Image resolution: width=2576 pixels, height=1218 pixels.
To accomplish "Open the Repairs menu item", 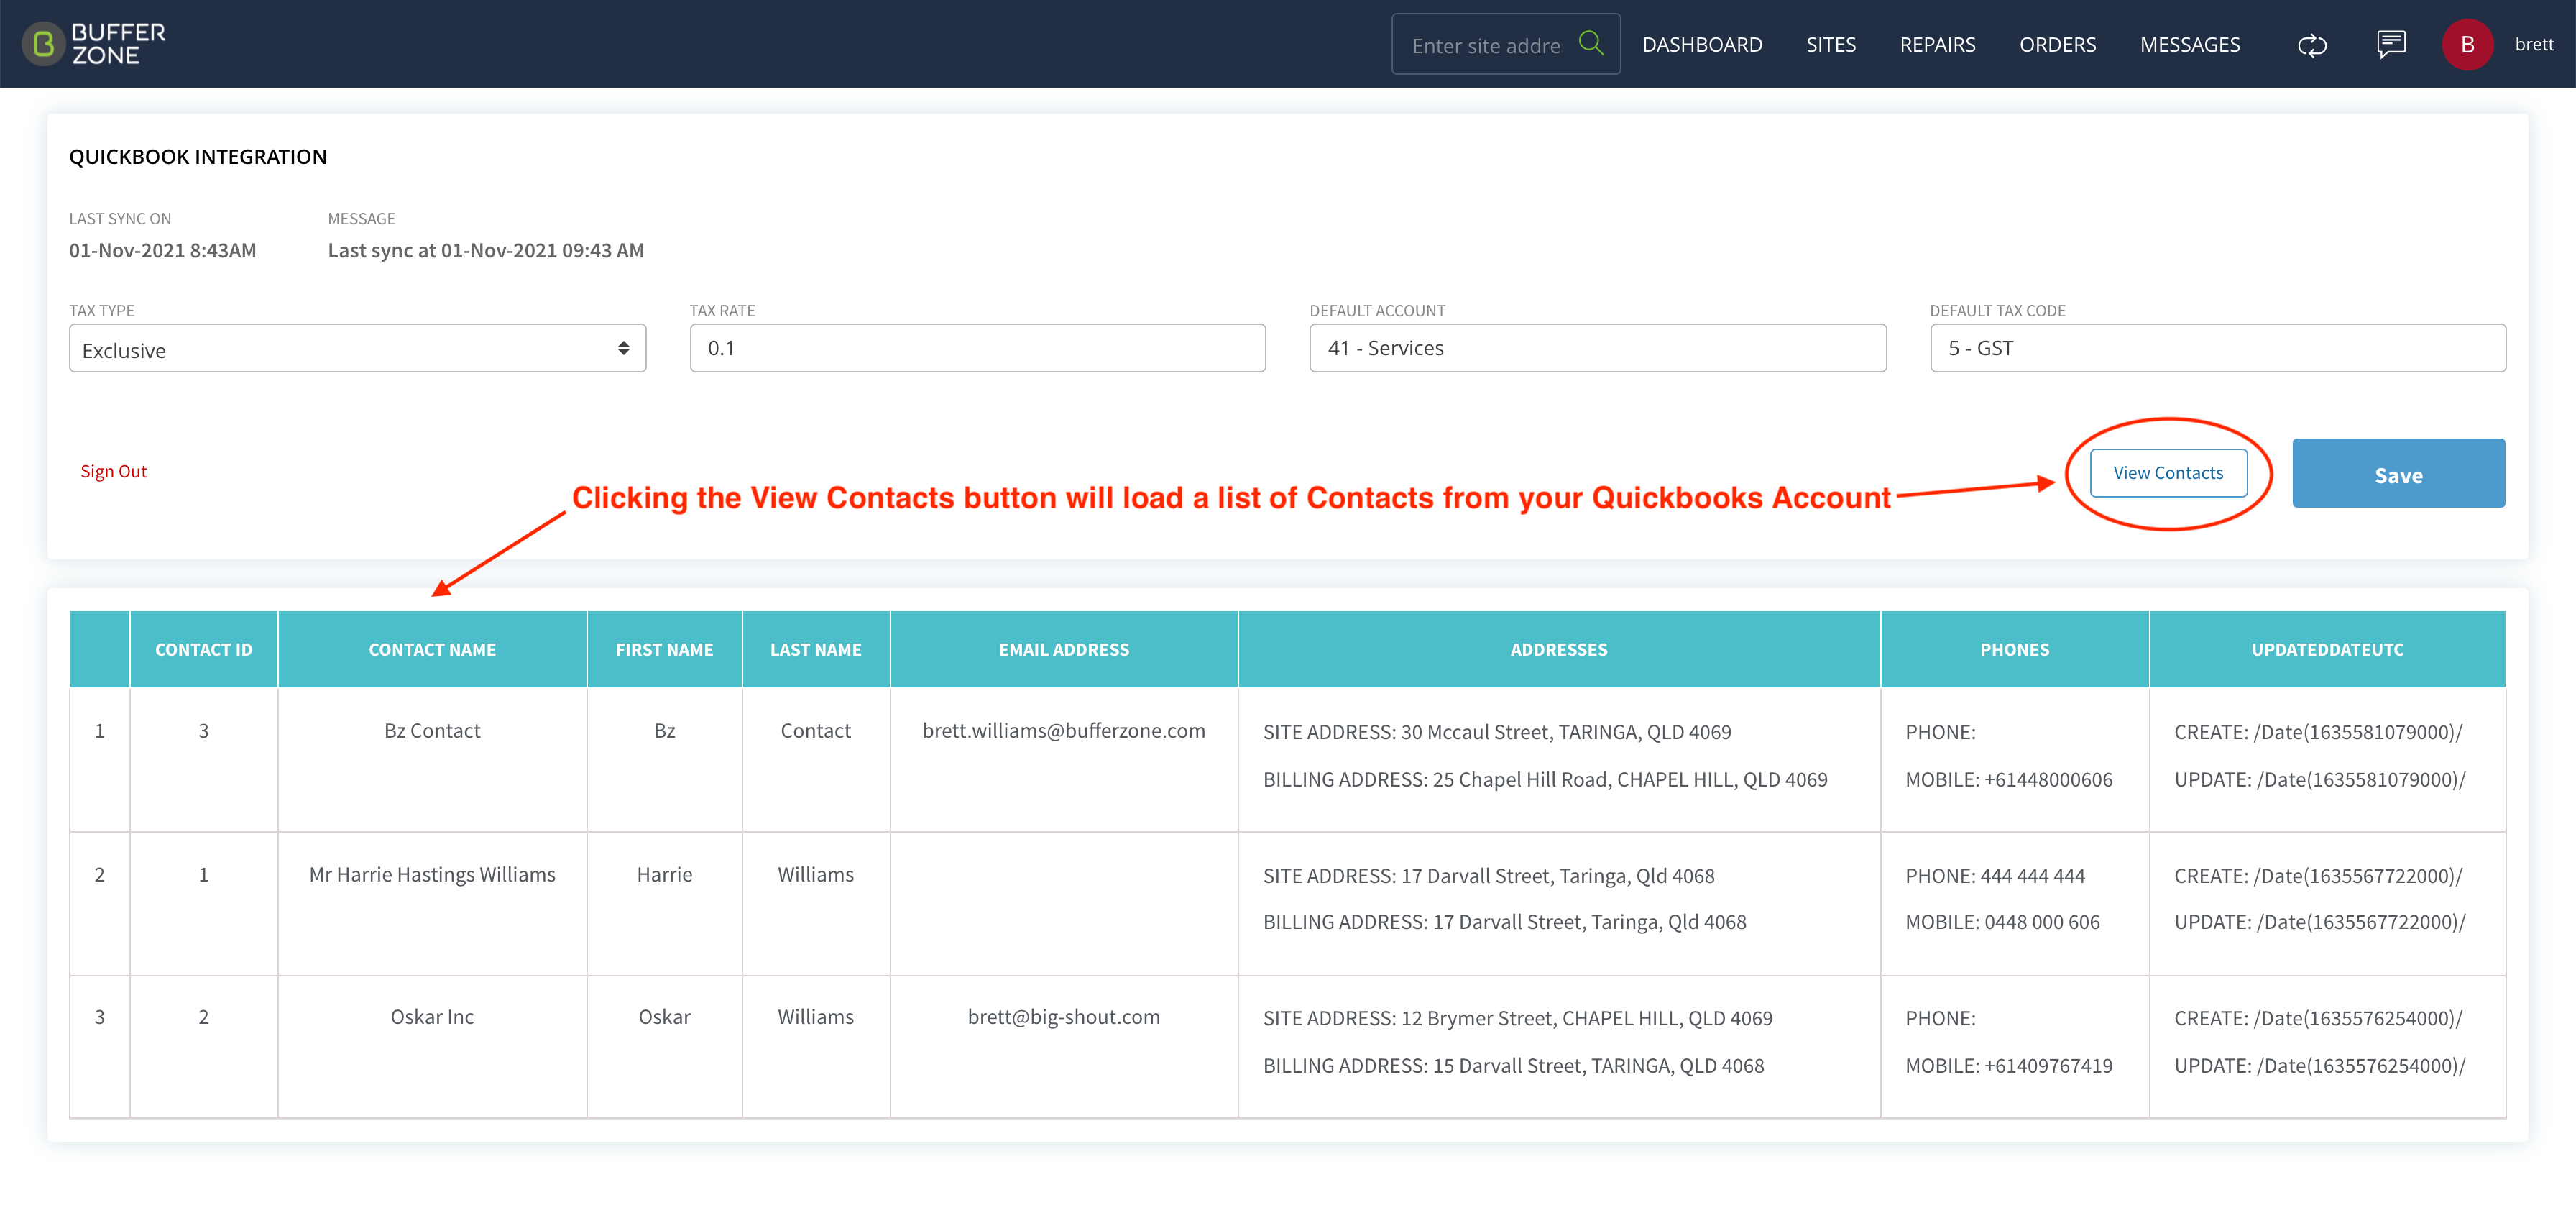I will click(1937, 44).
